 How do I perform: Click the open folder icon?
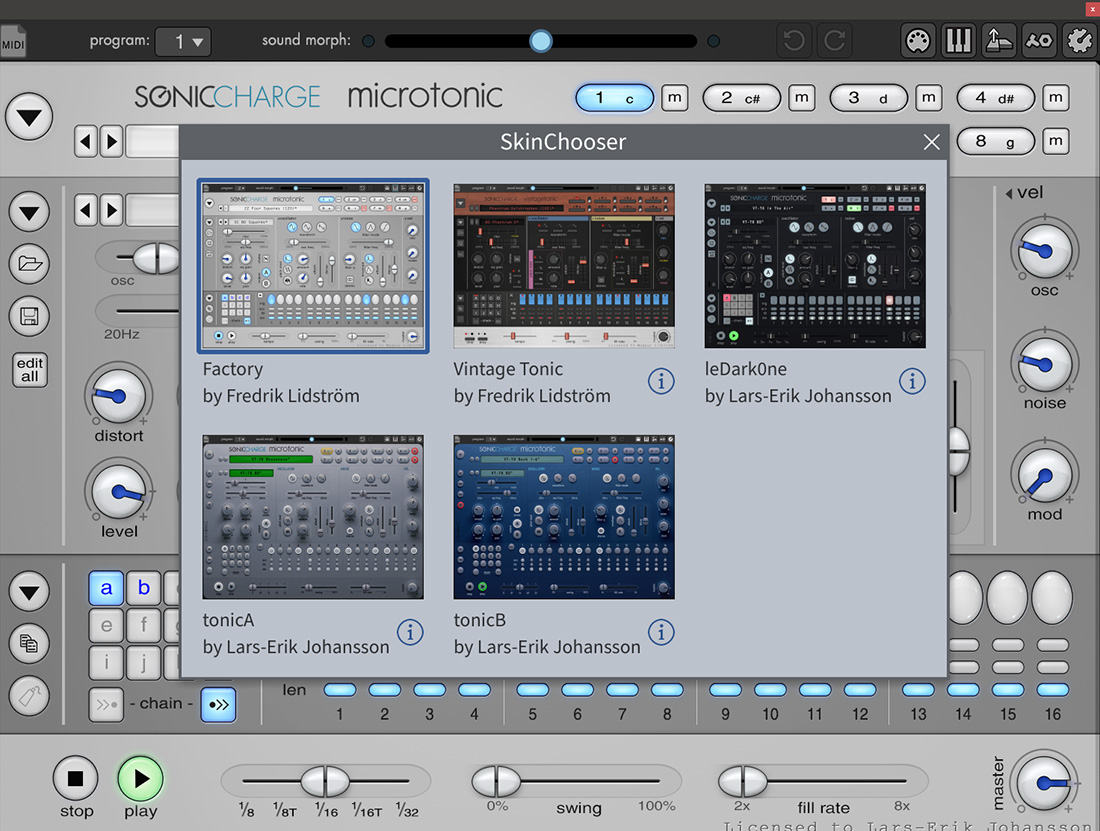click(29, 264)
